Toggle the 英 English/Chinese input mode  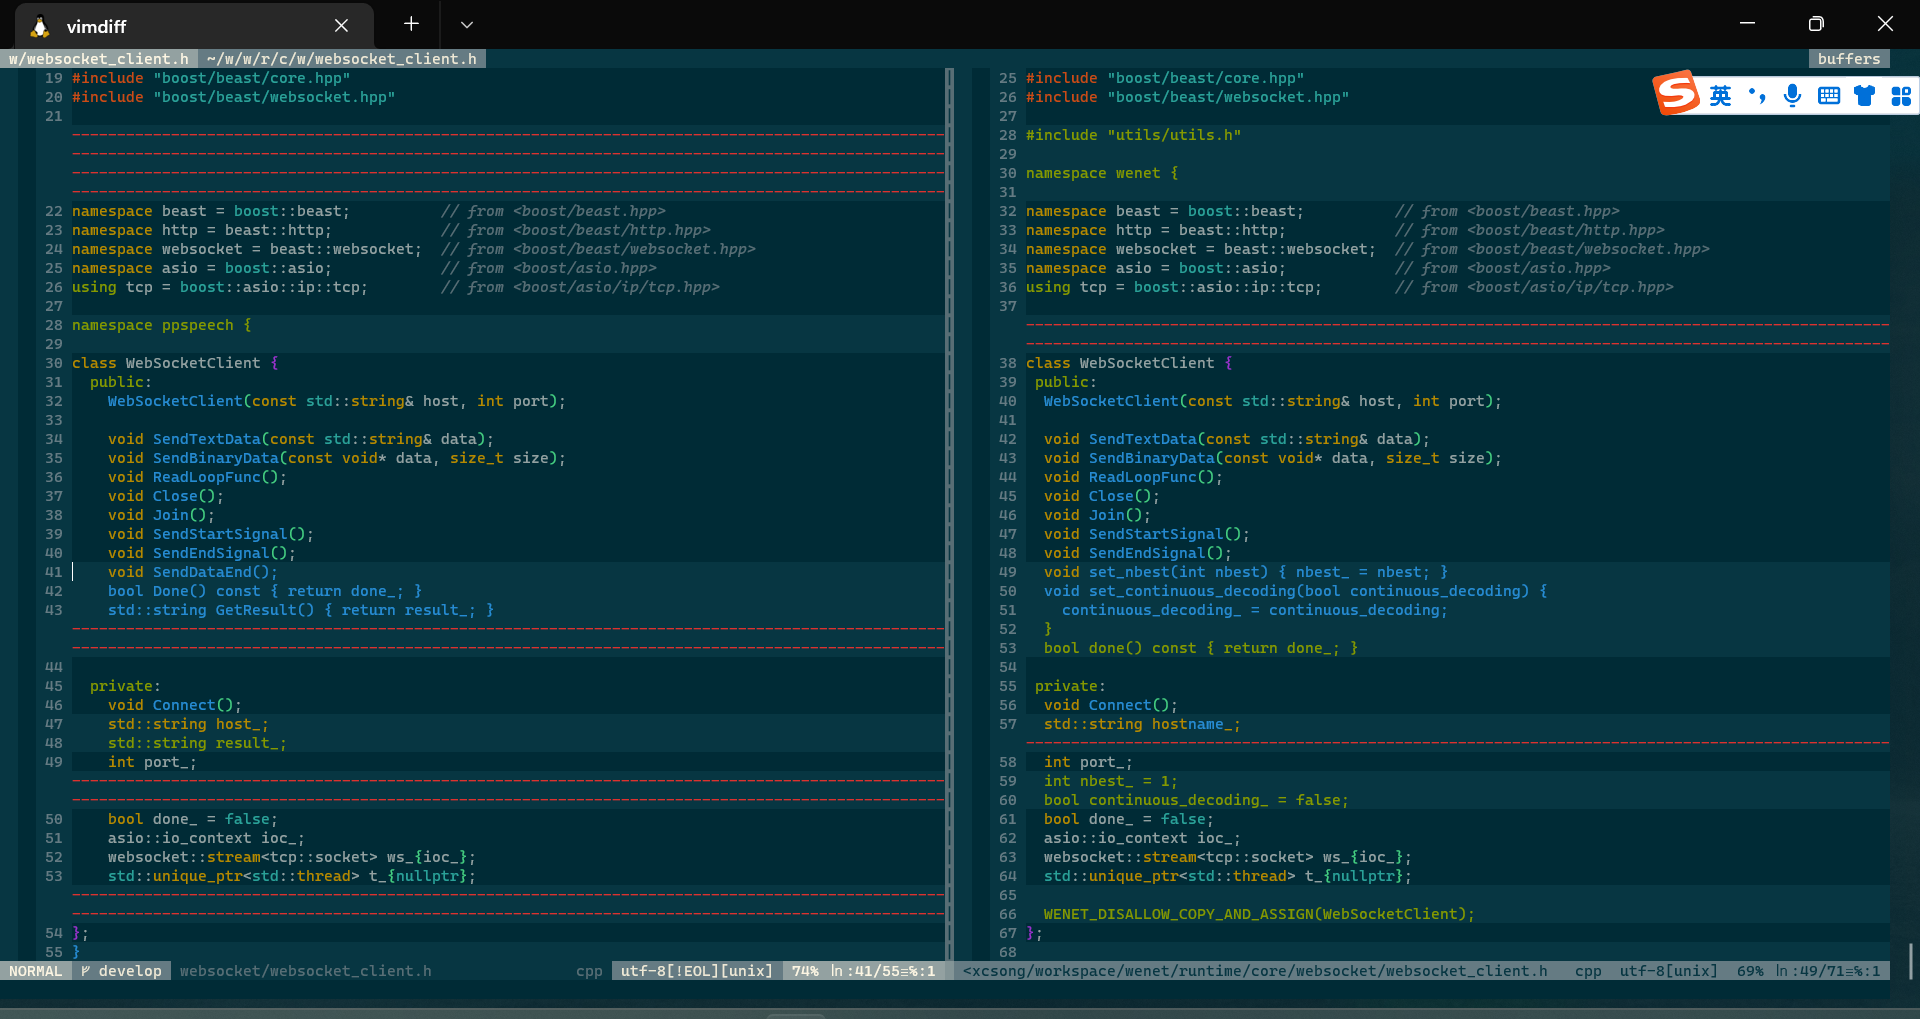coord(1720,96)
